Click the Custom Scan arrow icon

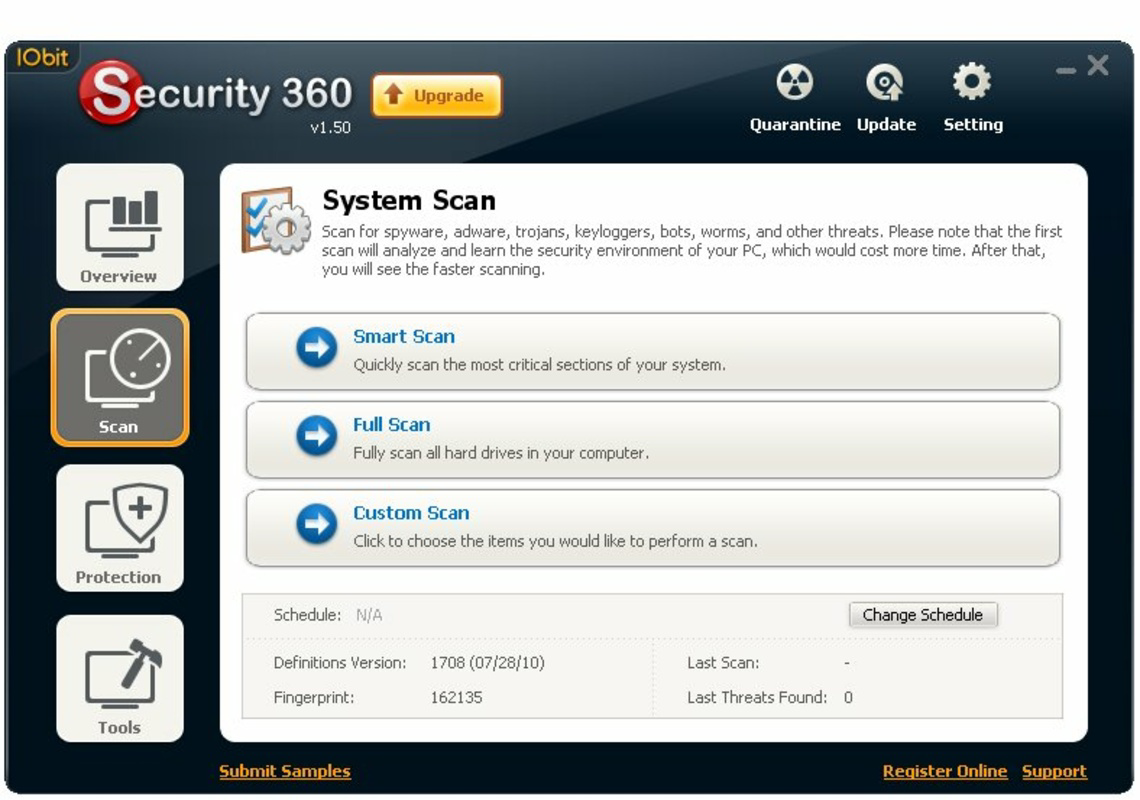[316, 524]
